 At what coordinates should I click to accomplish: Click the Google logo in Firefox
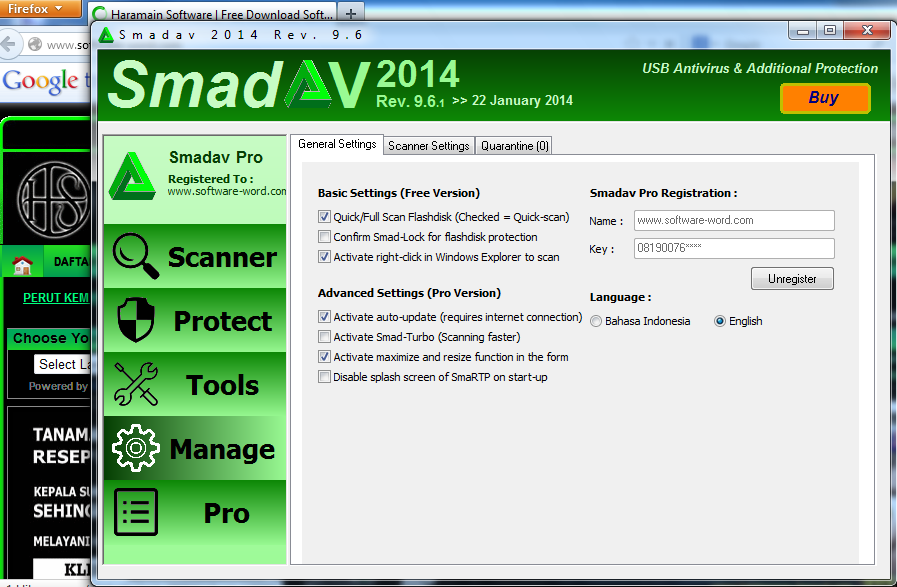pyautogui.click(x=40, y=82)
